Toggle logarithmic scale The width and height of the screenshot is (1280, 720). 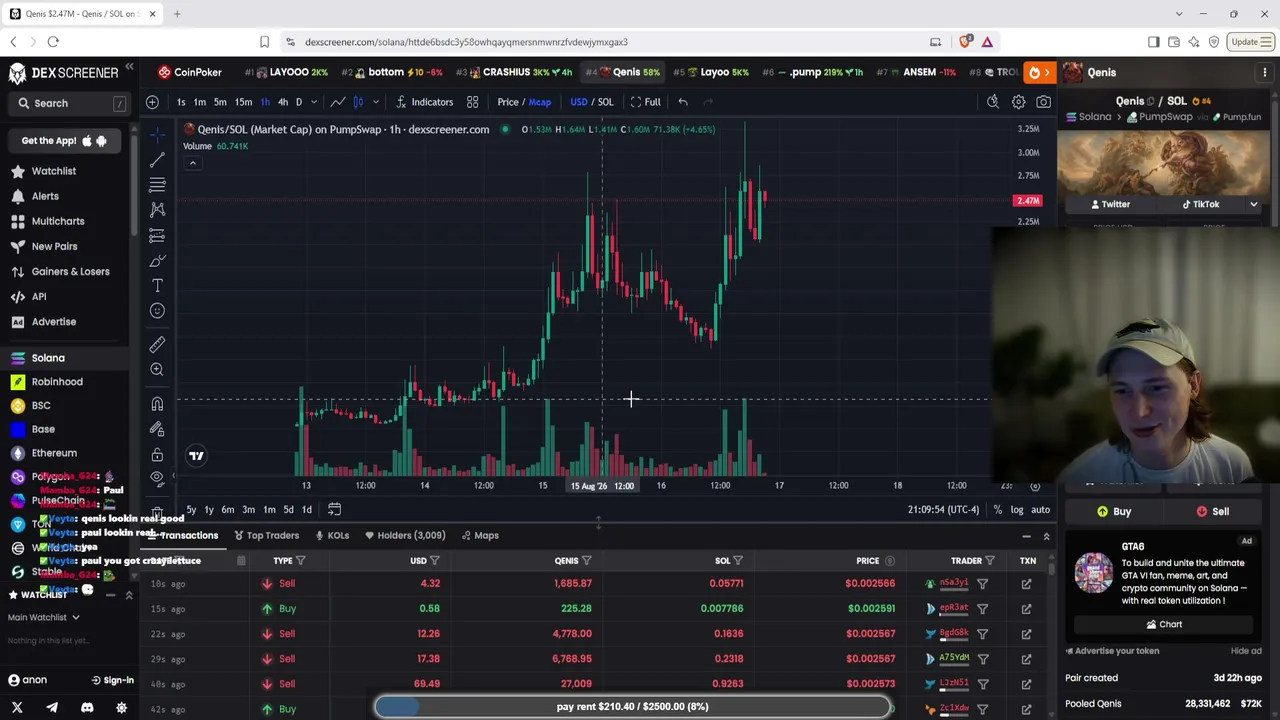click(1017, 510)
